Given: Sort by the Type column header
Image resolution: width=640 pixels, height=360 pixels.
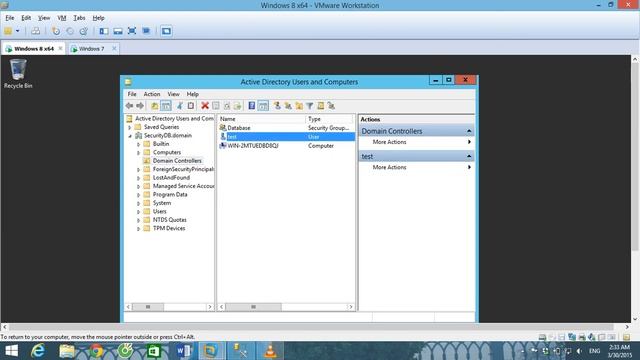Looking at the screenshot, I should pos(329,119).
